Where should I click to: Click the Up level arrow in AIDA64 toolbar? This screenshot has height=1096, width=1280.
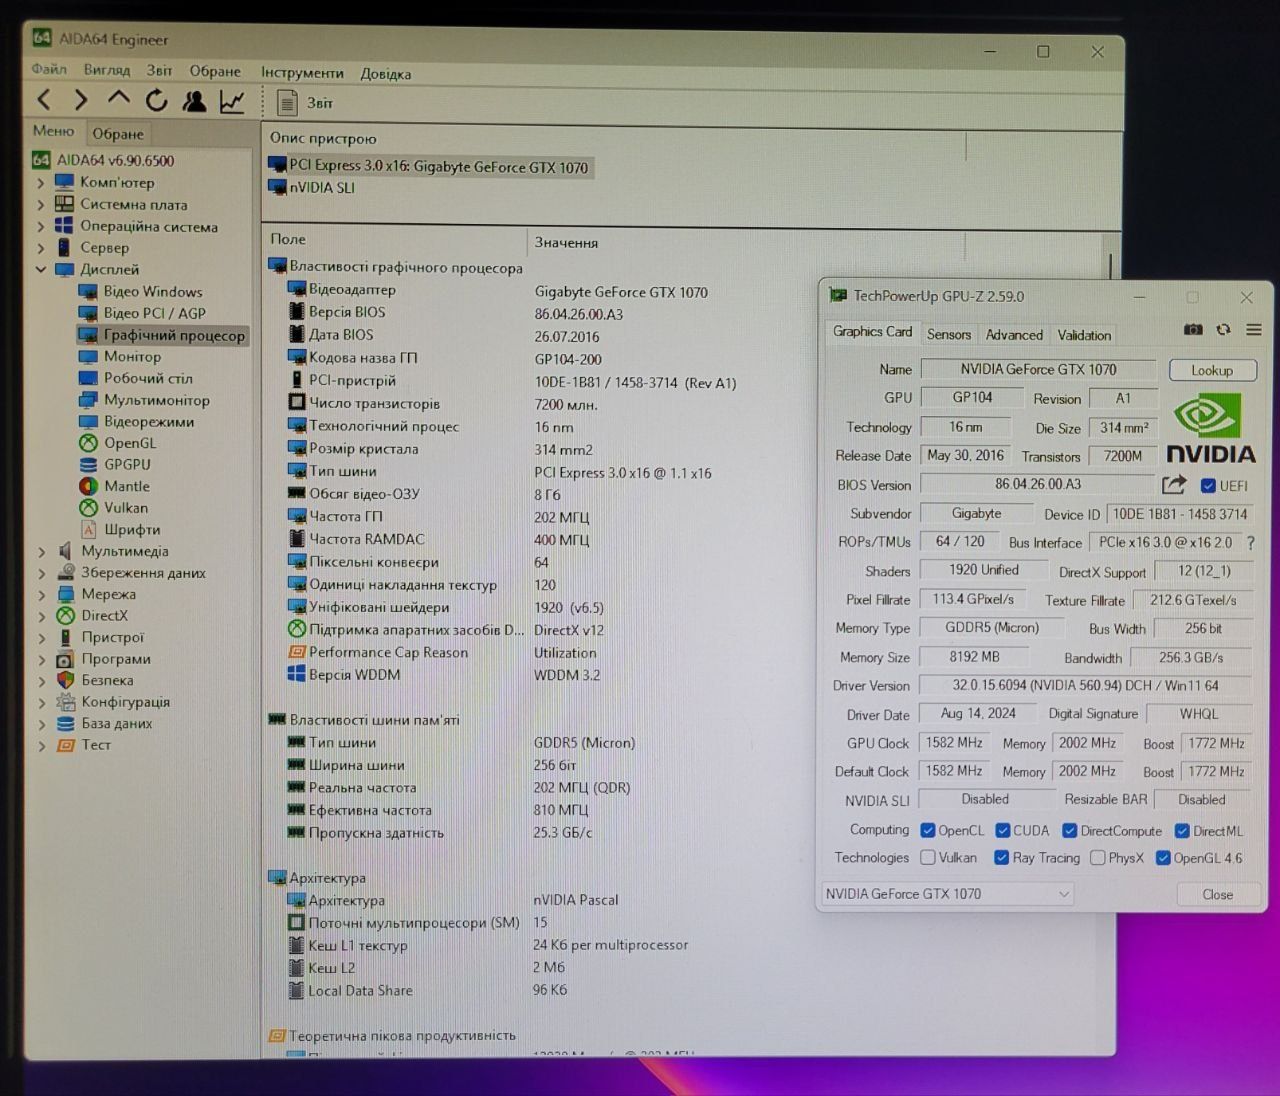(118, 99)
